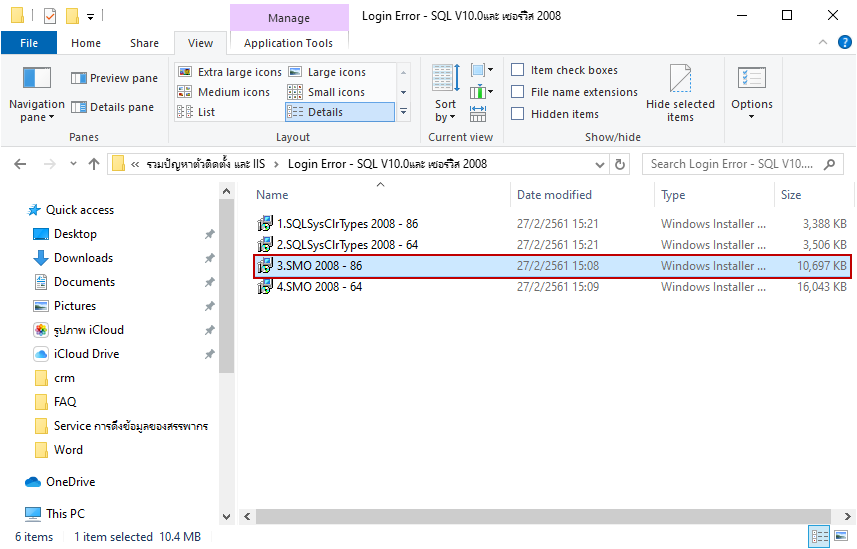
Task: Switch layout to Small icons
Action: click(x=327, y=92)
